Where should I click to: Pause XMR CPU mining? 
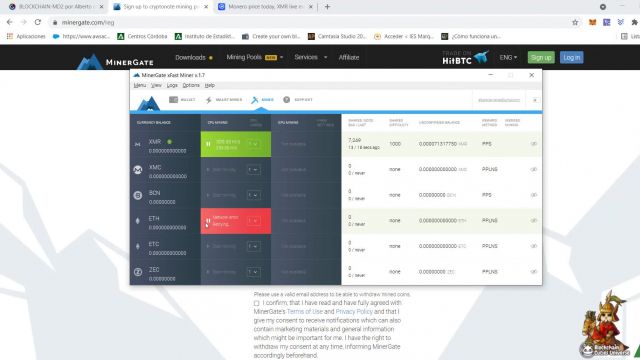[x=208, y=144]
